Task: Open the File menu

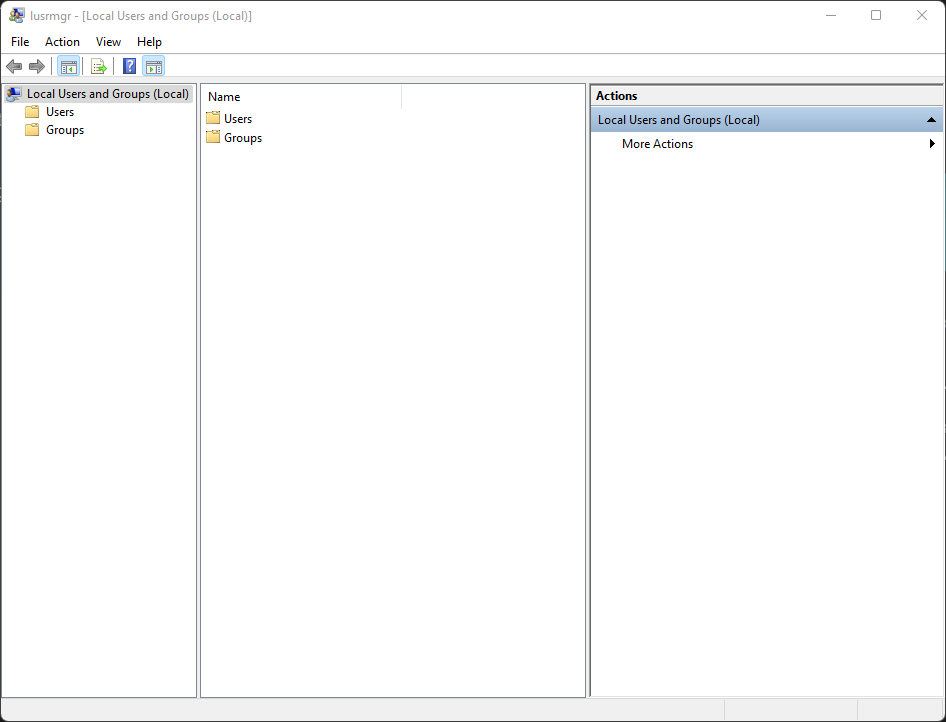Action: click(20, 42)
